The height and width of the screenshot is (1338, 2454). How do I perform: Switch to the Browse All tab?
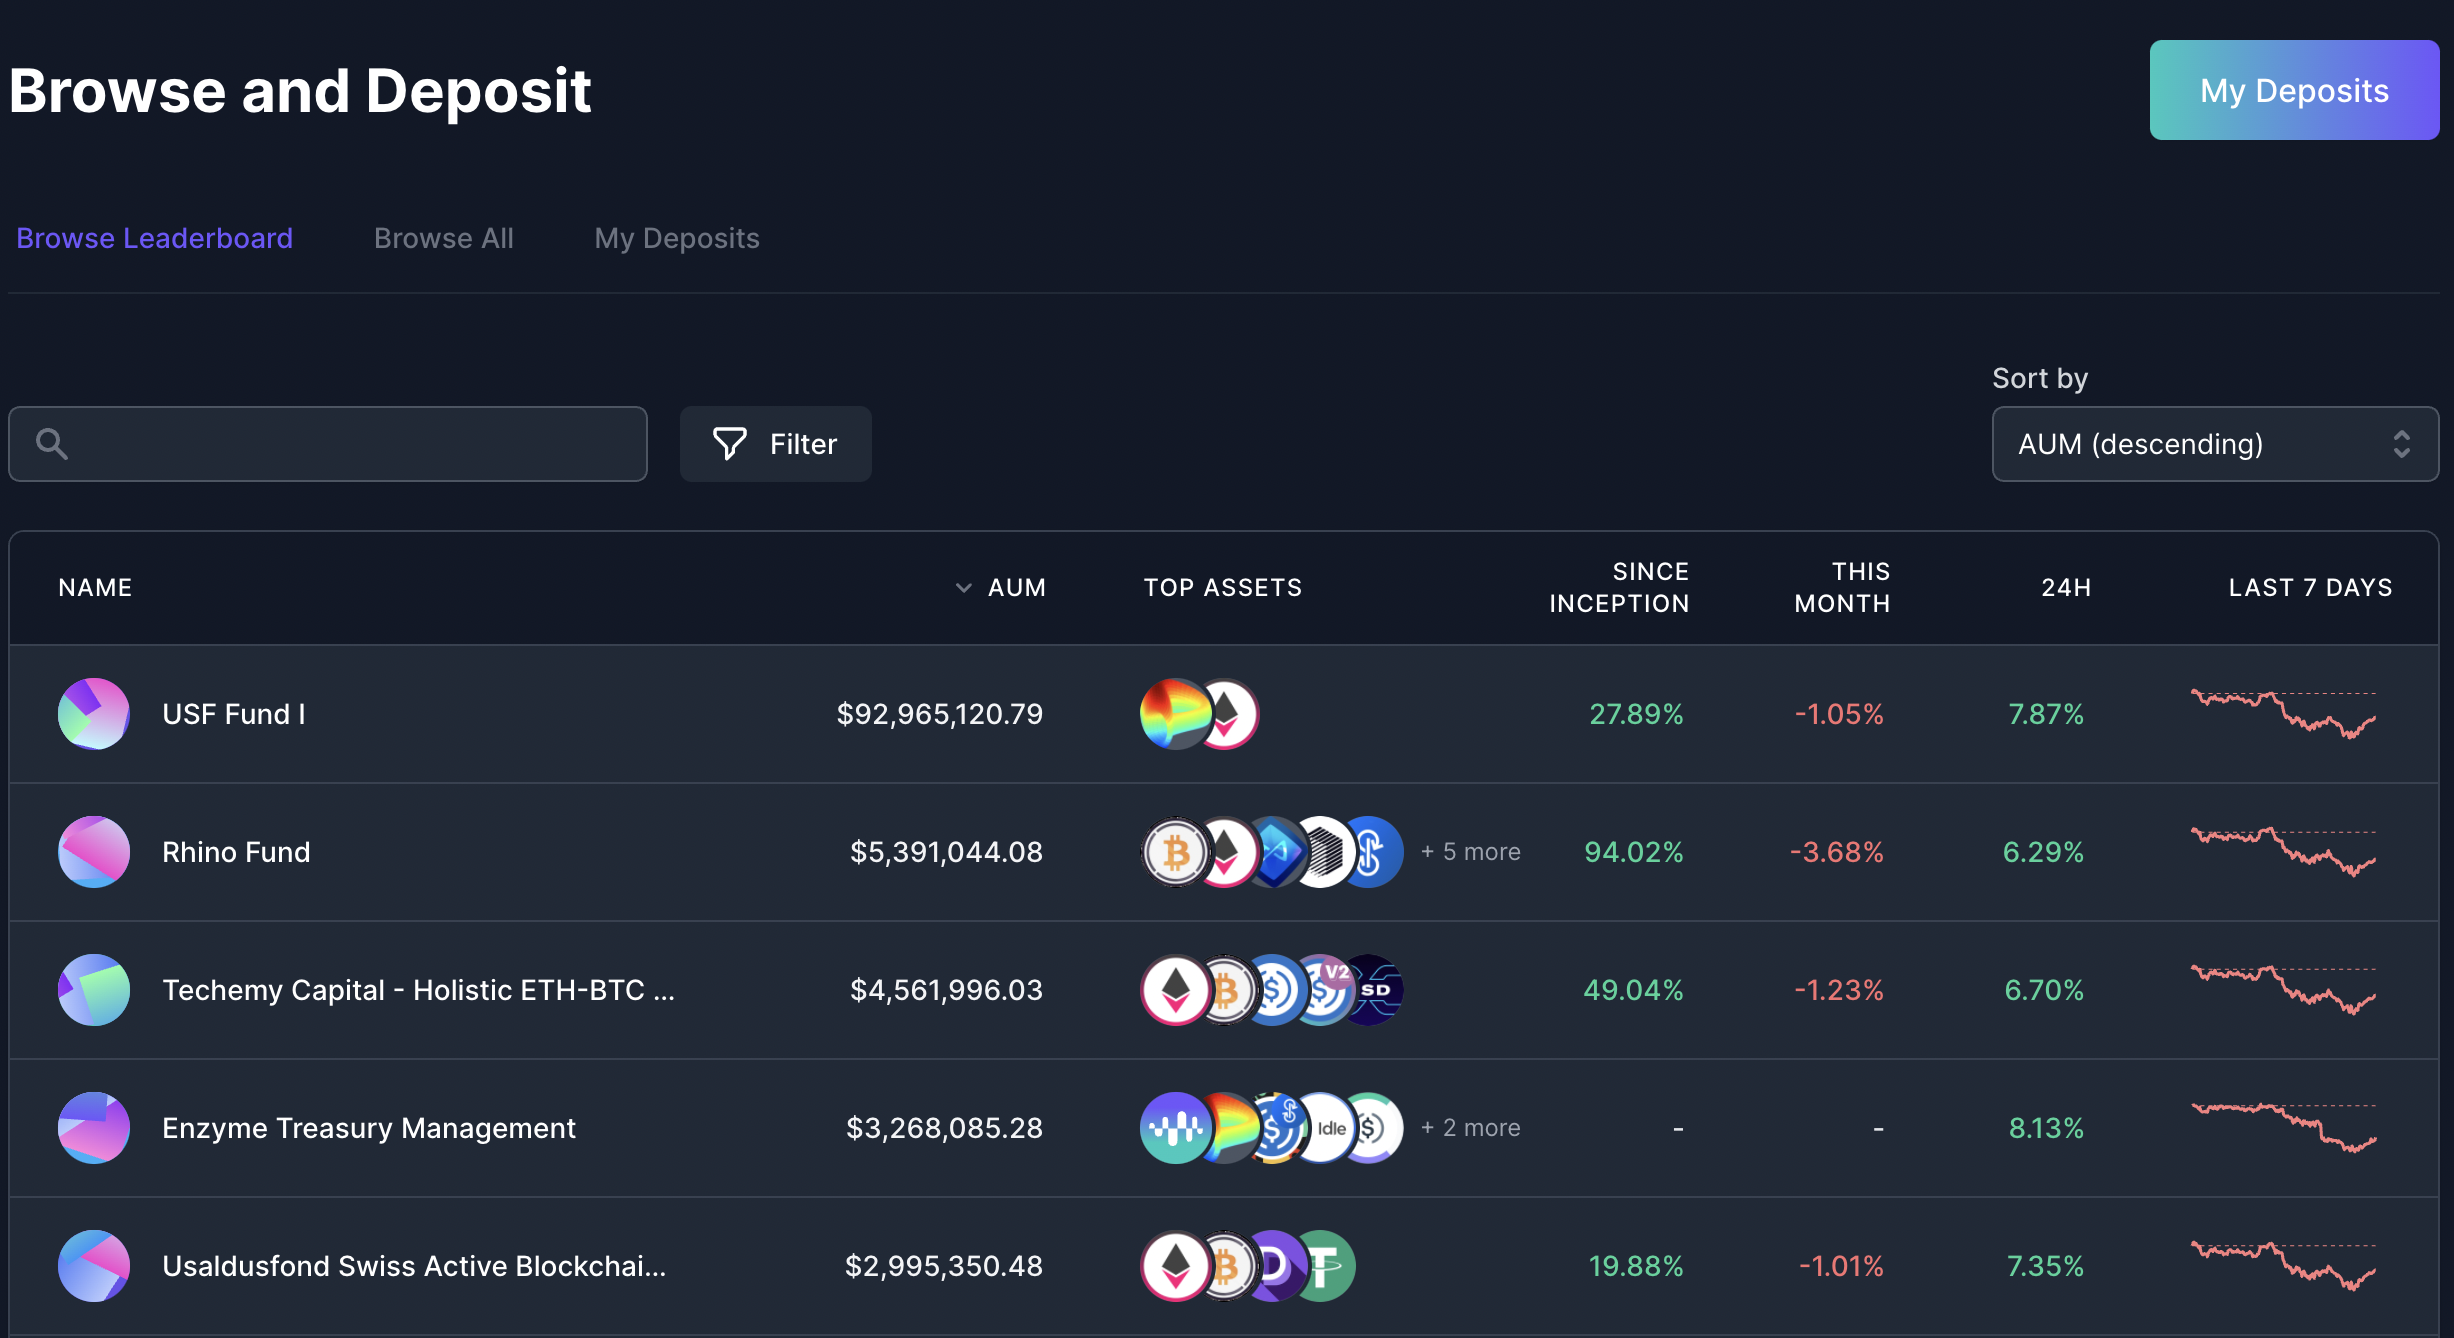[443, 238]
